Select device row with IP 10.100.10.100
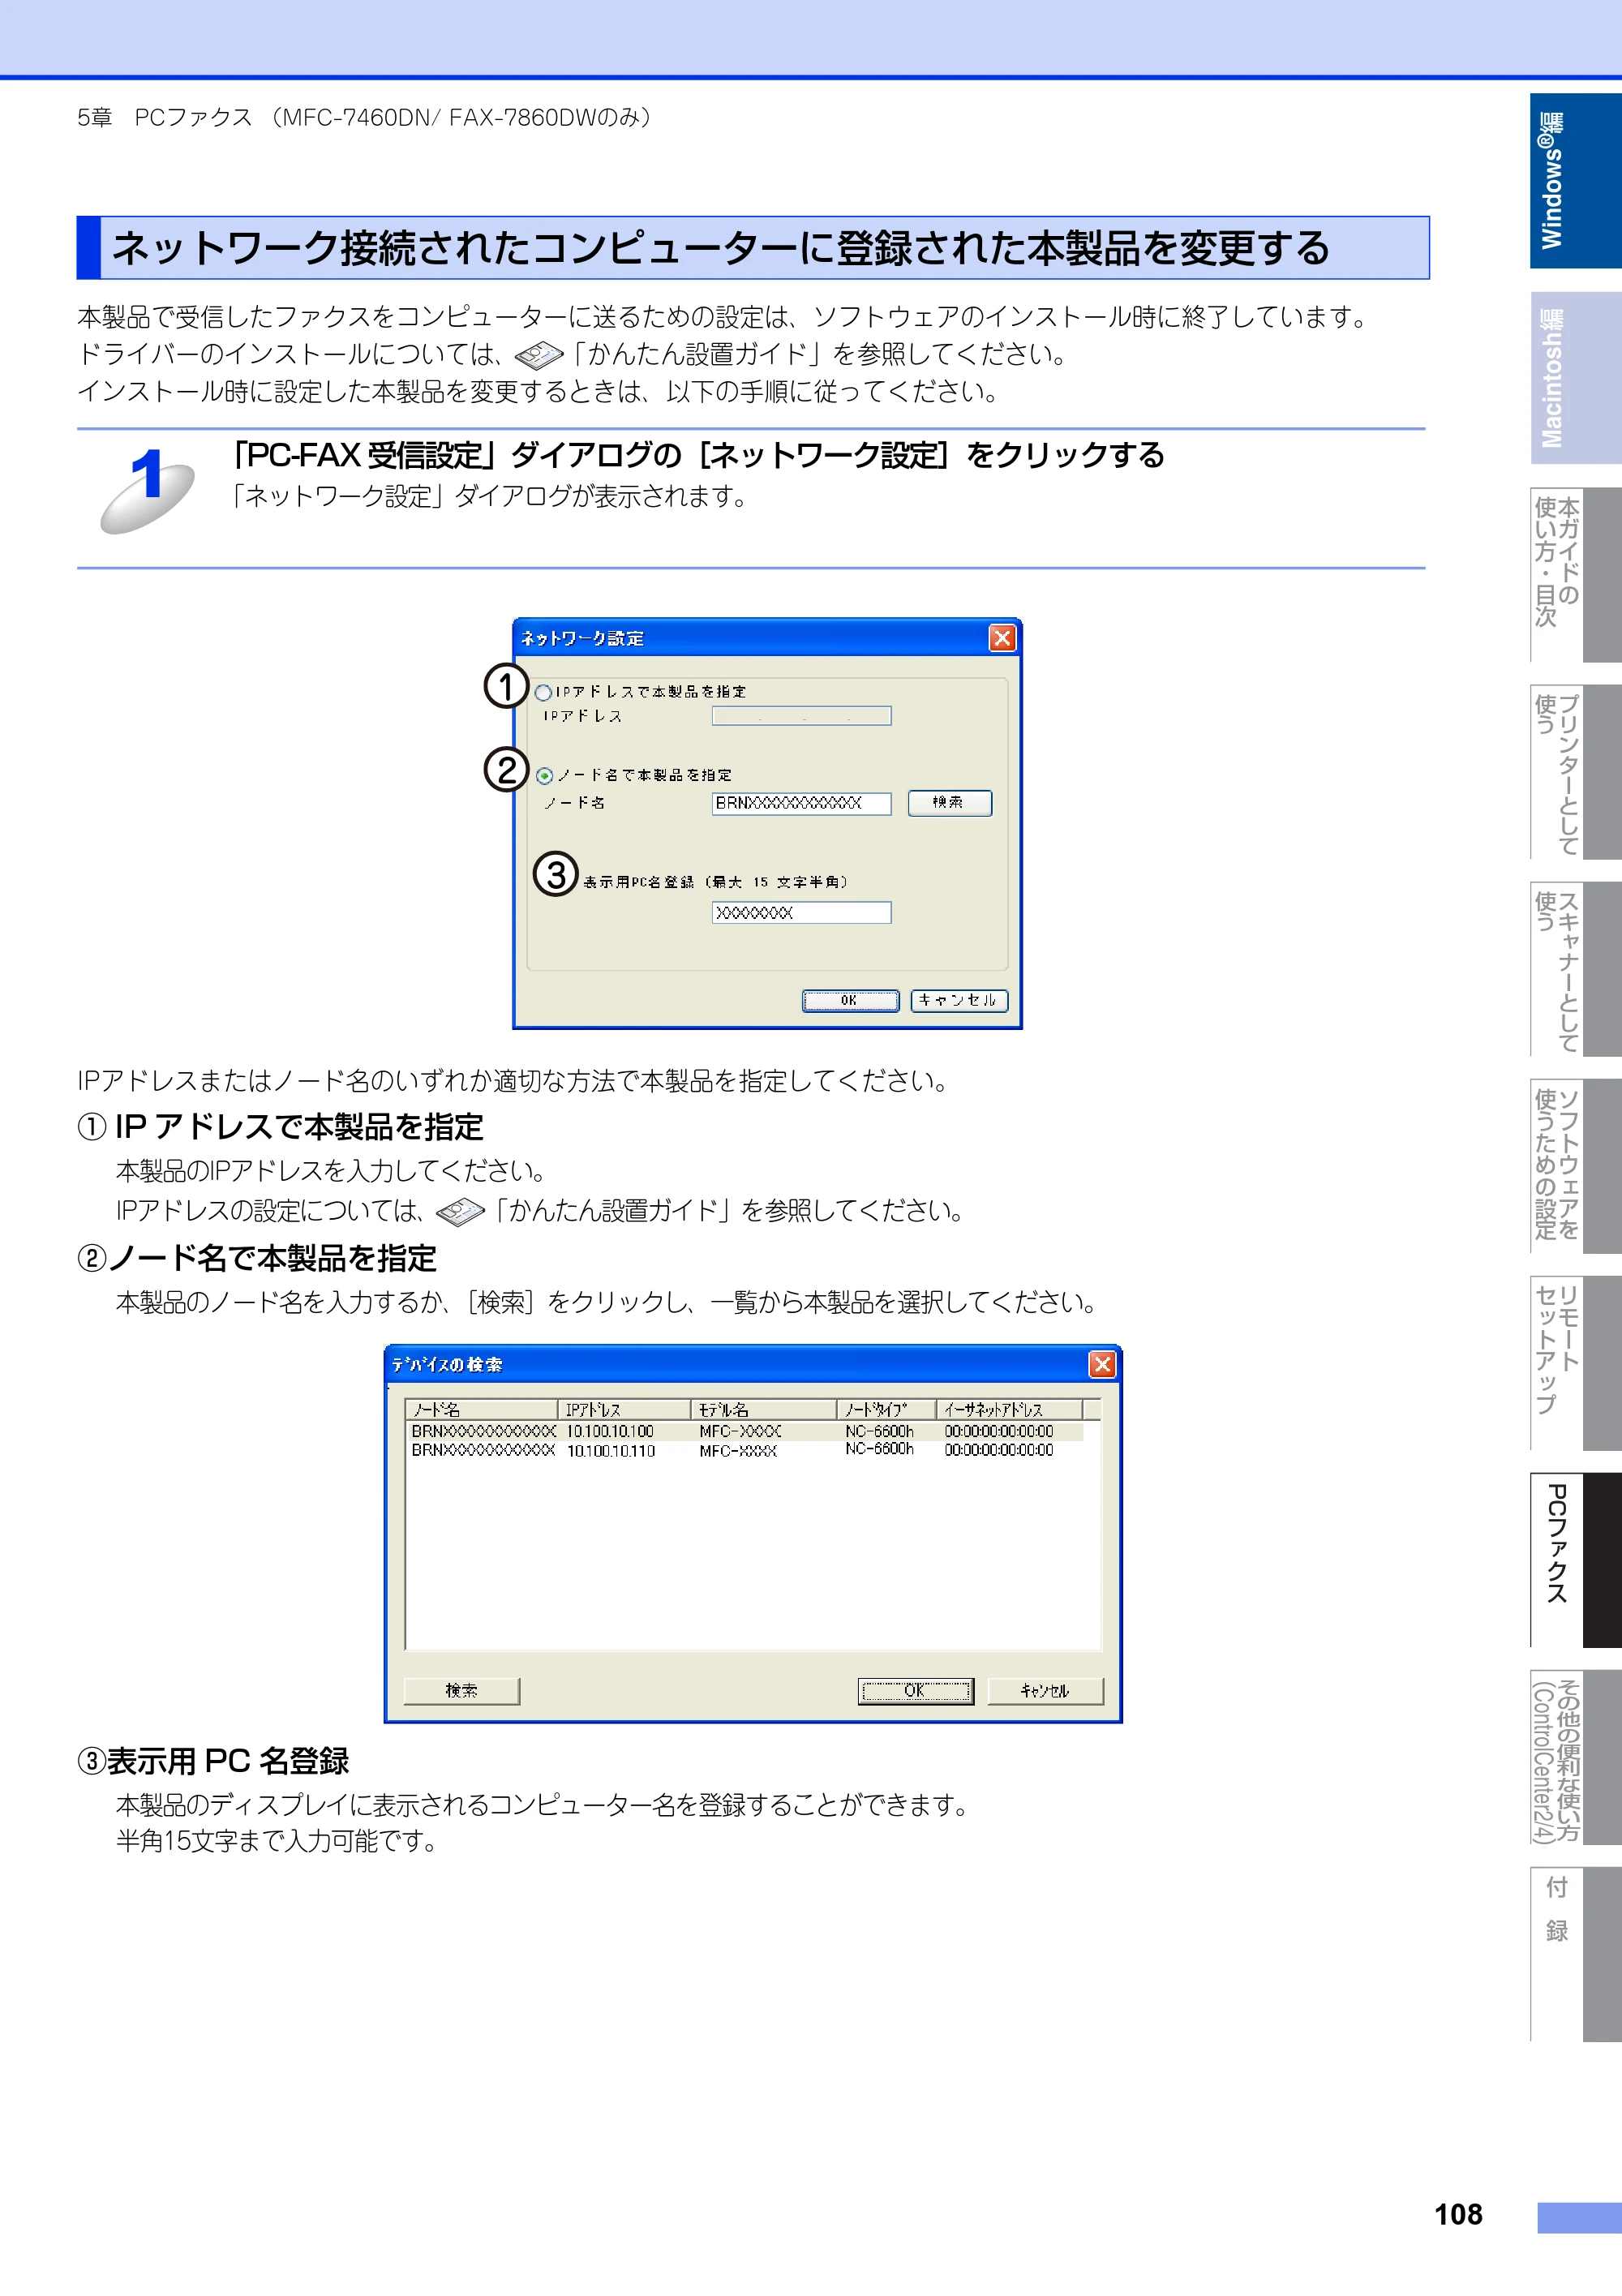 745,1432
